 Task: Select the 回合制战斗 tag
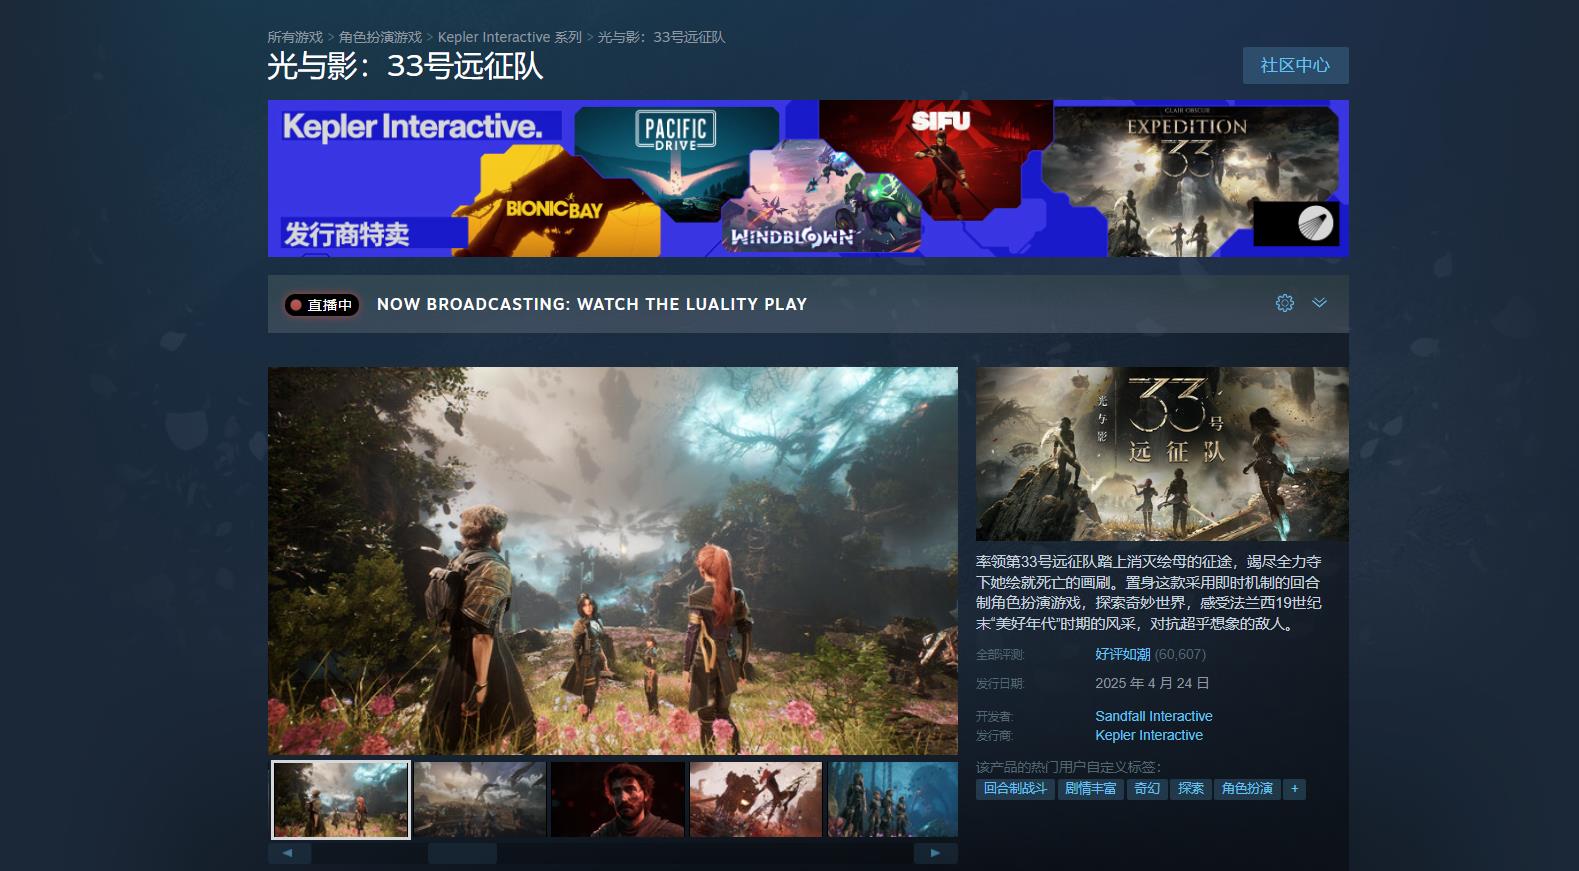tap(1014, 789)
